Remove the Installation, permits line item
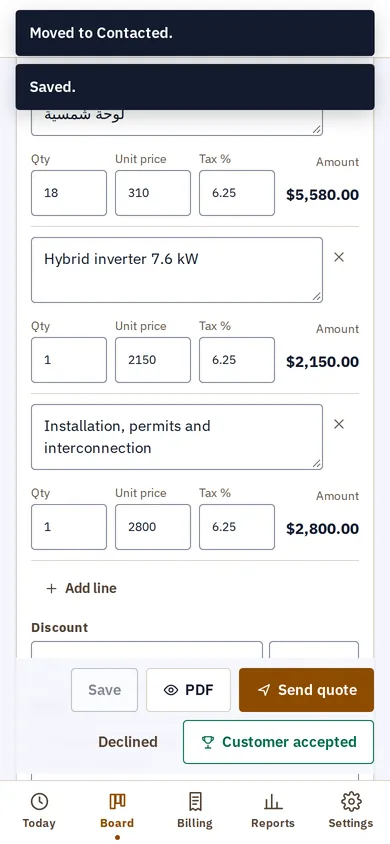 pos(339,424)
